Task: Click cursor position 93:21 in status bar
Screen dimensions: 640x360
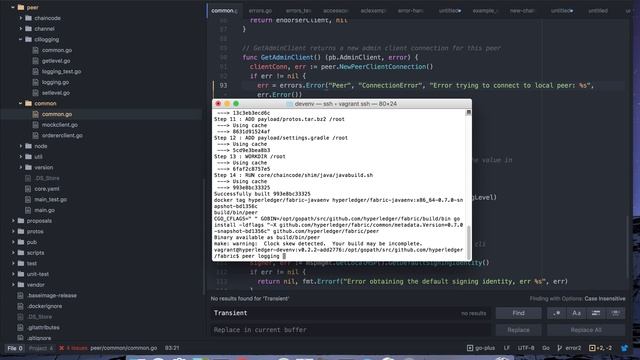Action: point(172,348)
